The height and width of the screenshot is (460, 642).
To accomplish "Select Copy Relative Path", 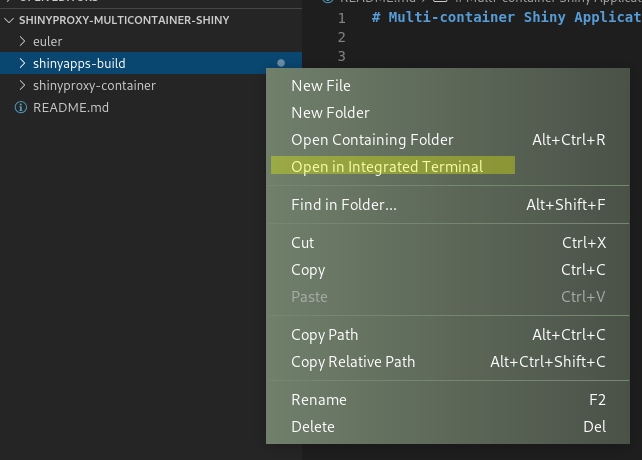I will coord(353,362).
